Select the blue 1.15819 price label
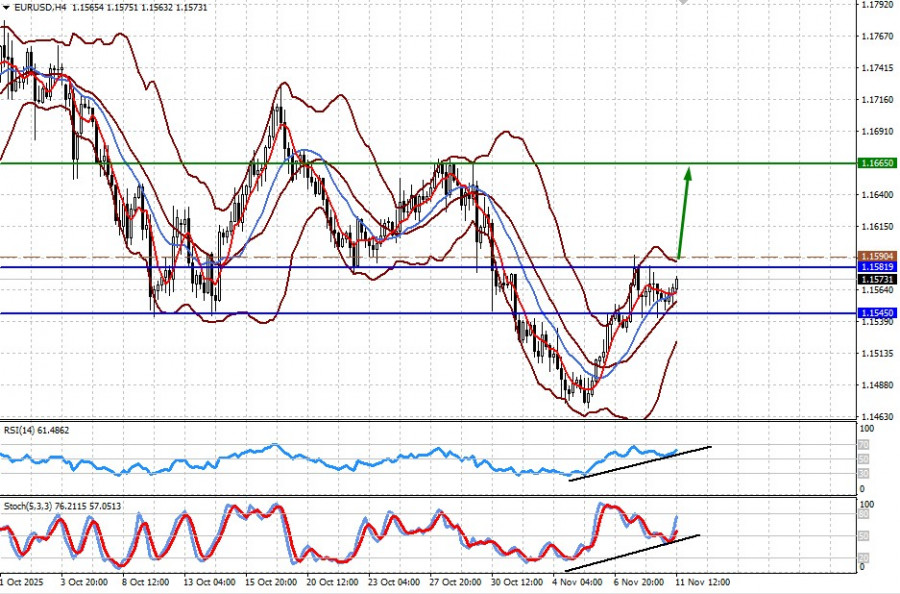Viewport: 900px width, 594px height. point(876,267)
